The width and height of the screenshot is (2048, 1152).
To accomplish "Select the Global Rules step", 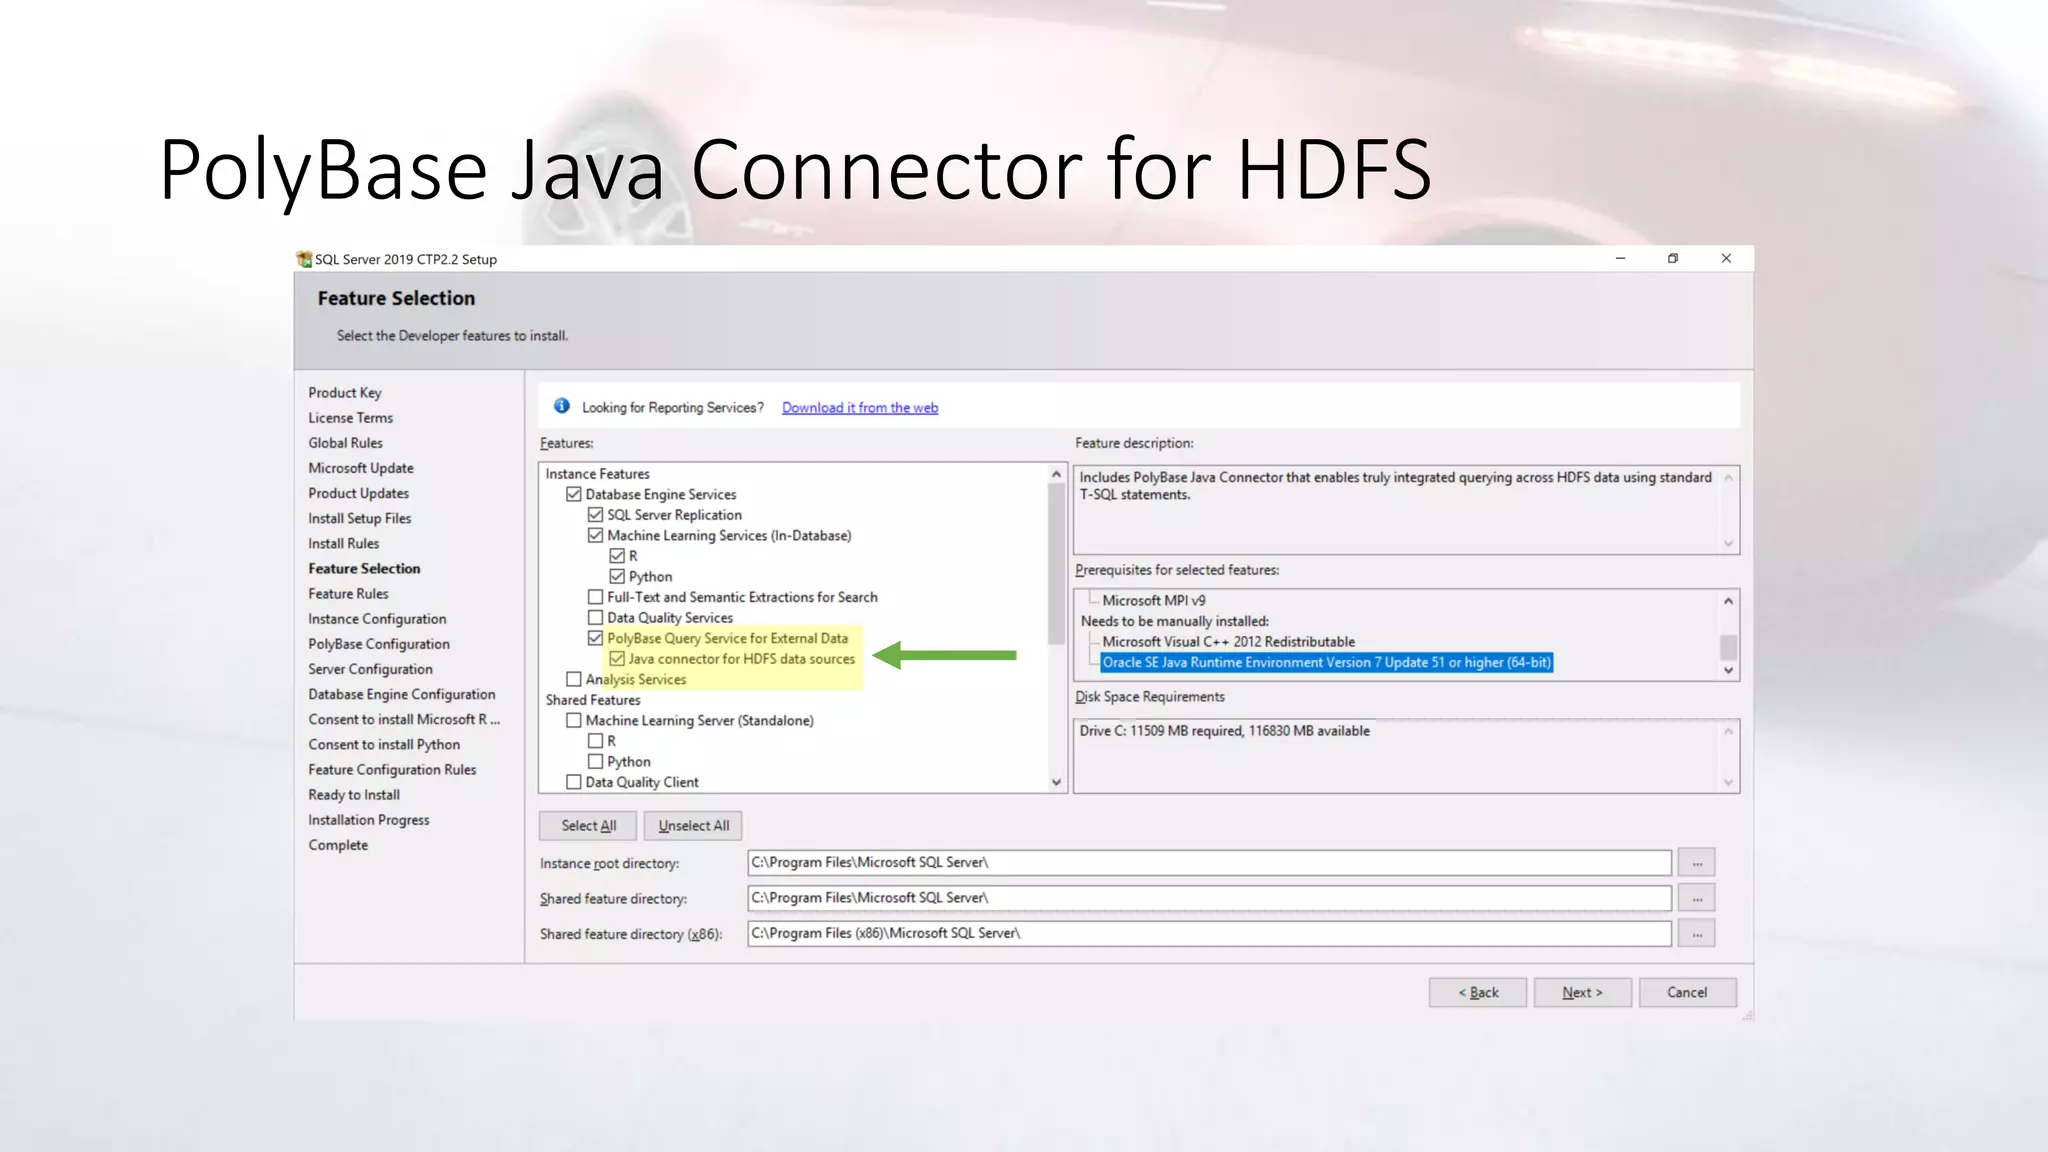I will pos(346,443).
